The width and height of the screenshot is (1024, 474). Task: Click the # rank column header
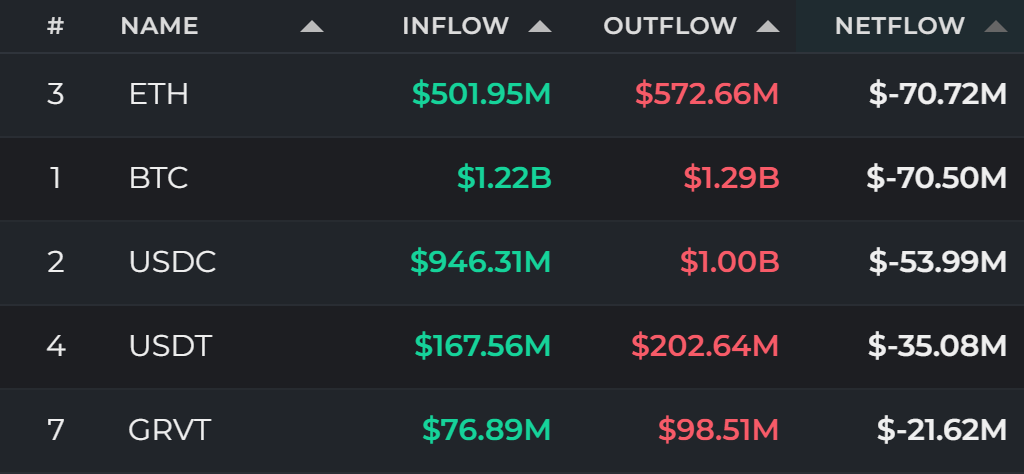coord(56,26)
